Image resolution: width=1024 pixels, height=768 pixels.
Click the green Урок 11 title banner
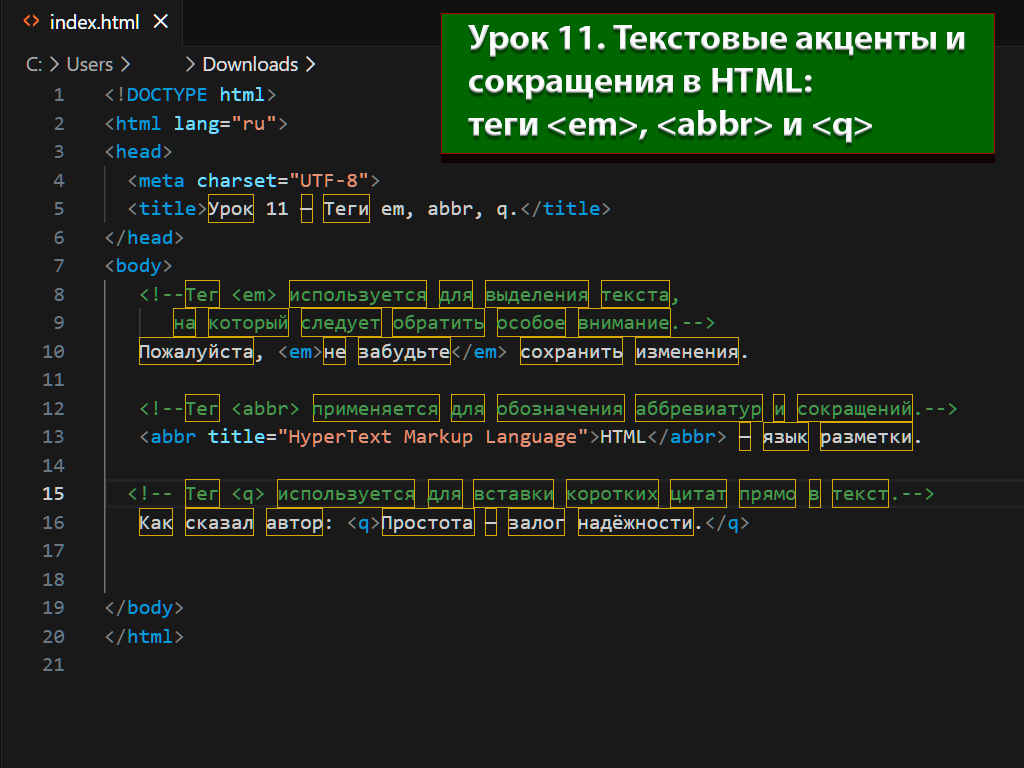coord(718,85)
